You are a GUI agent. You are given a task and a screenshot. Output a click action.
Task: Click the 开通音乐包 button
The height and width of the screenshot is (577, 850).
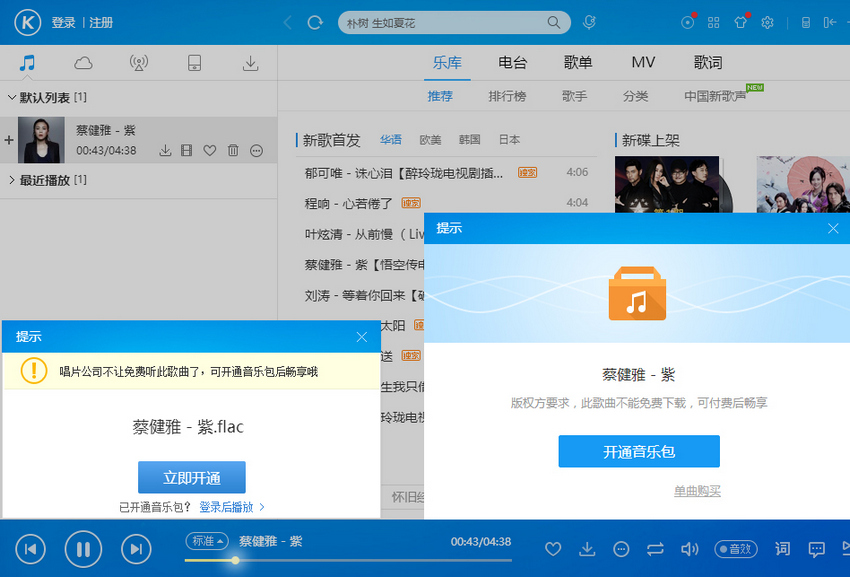pos(638,451)
